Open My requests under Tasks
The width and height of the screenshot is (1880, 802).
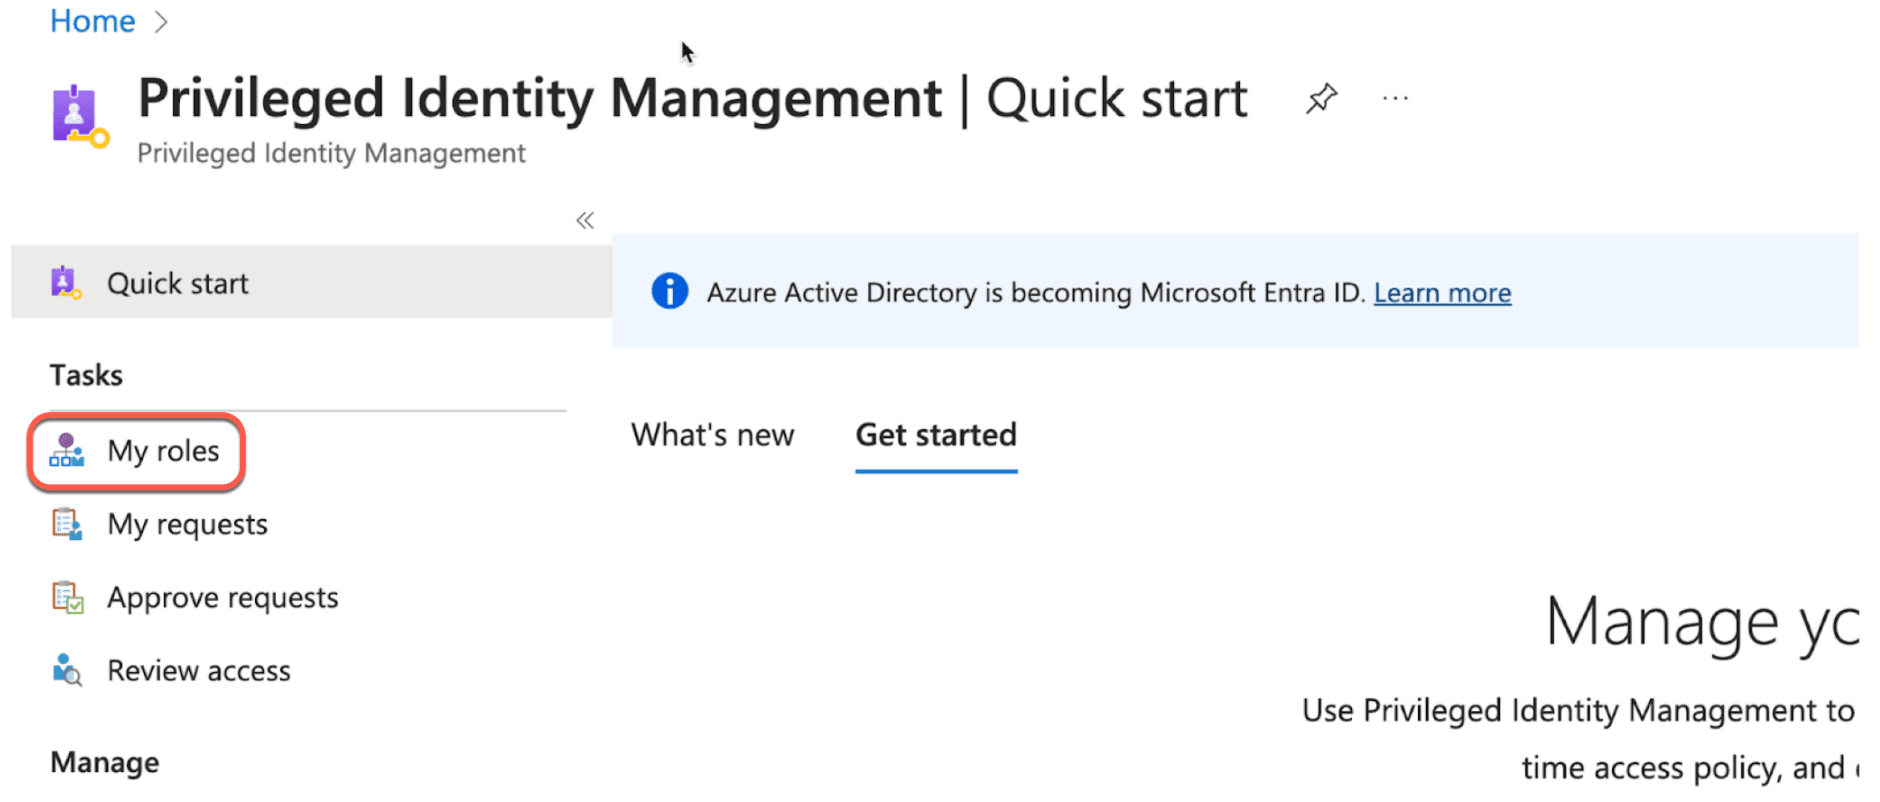coord(187,524)
